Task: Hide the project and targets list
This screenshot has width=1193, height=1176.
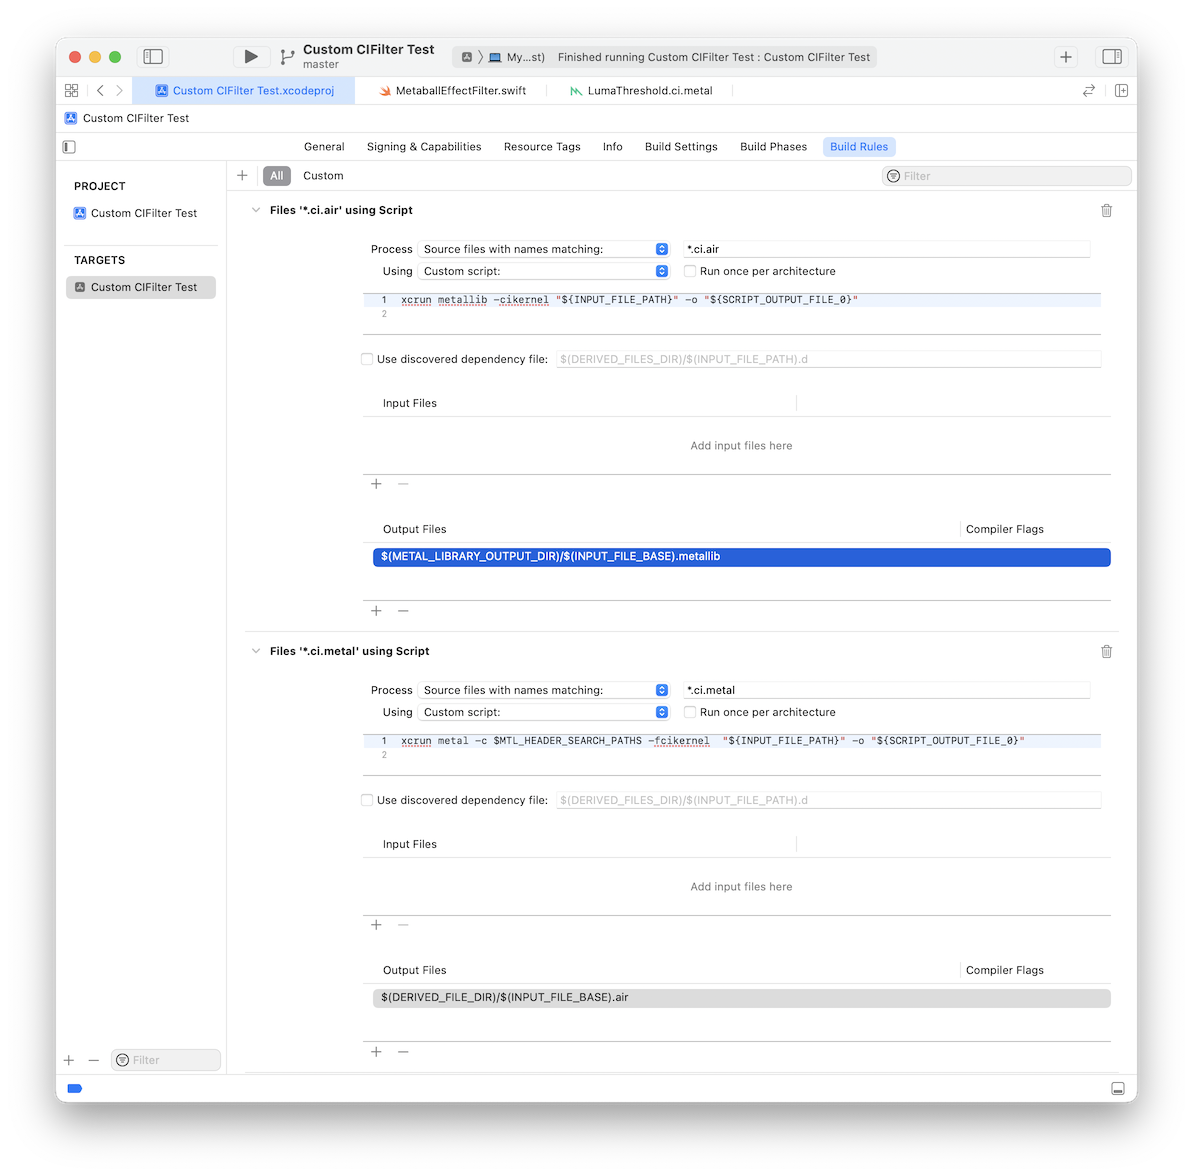Action: point(69,147)
